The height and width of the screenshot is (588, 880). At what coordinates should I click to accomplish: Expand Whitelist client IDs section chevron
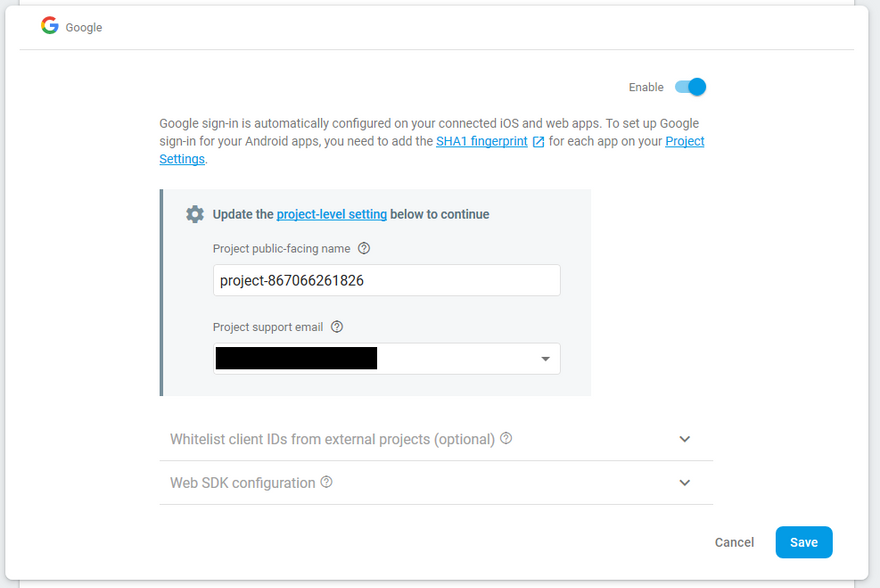(685, 439)
